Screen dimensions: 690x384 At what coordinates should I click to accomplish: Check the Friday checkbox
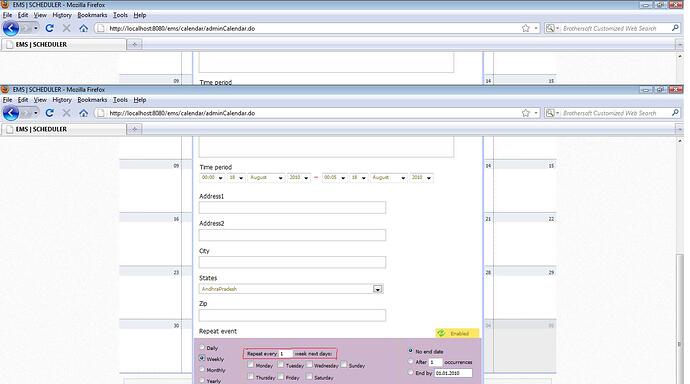tap(280, 377)
